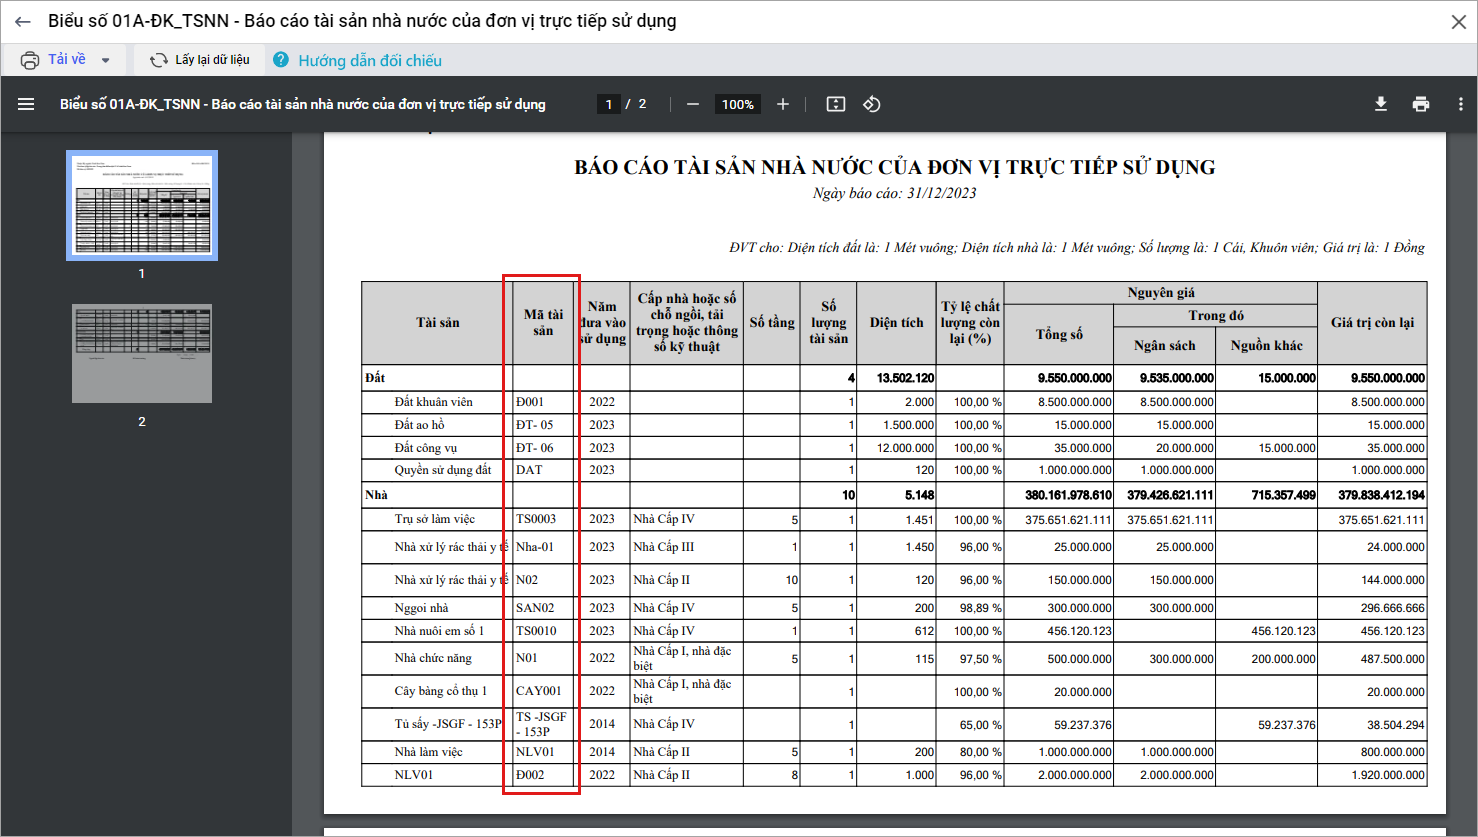
Task: Click Lấy lại dữ liệu refresh button
Action: (x=200, y=60)
